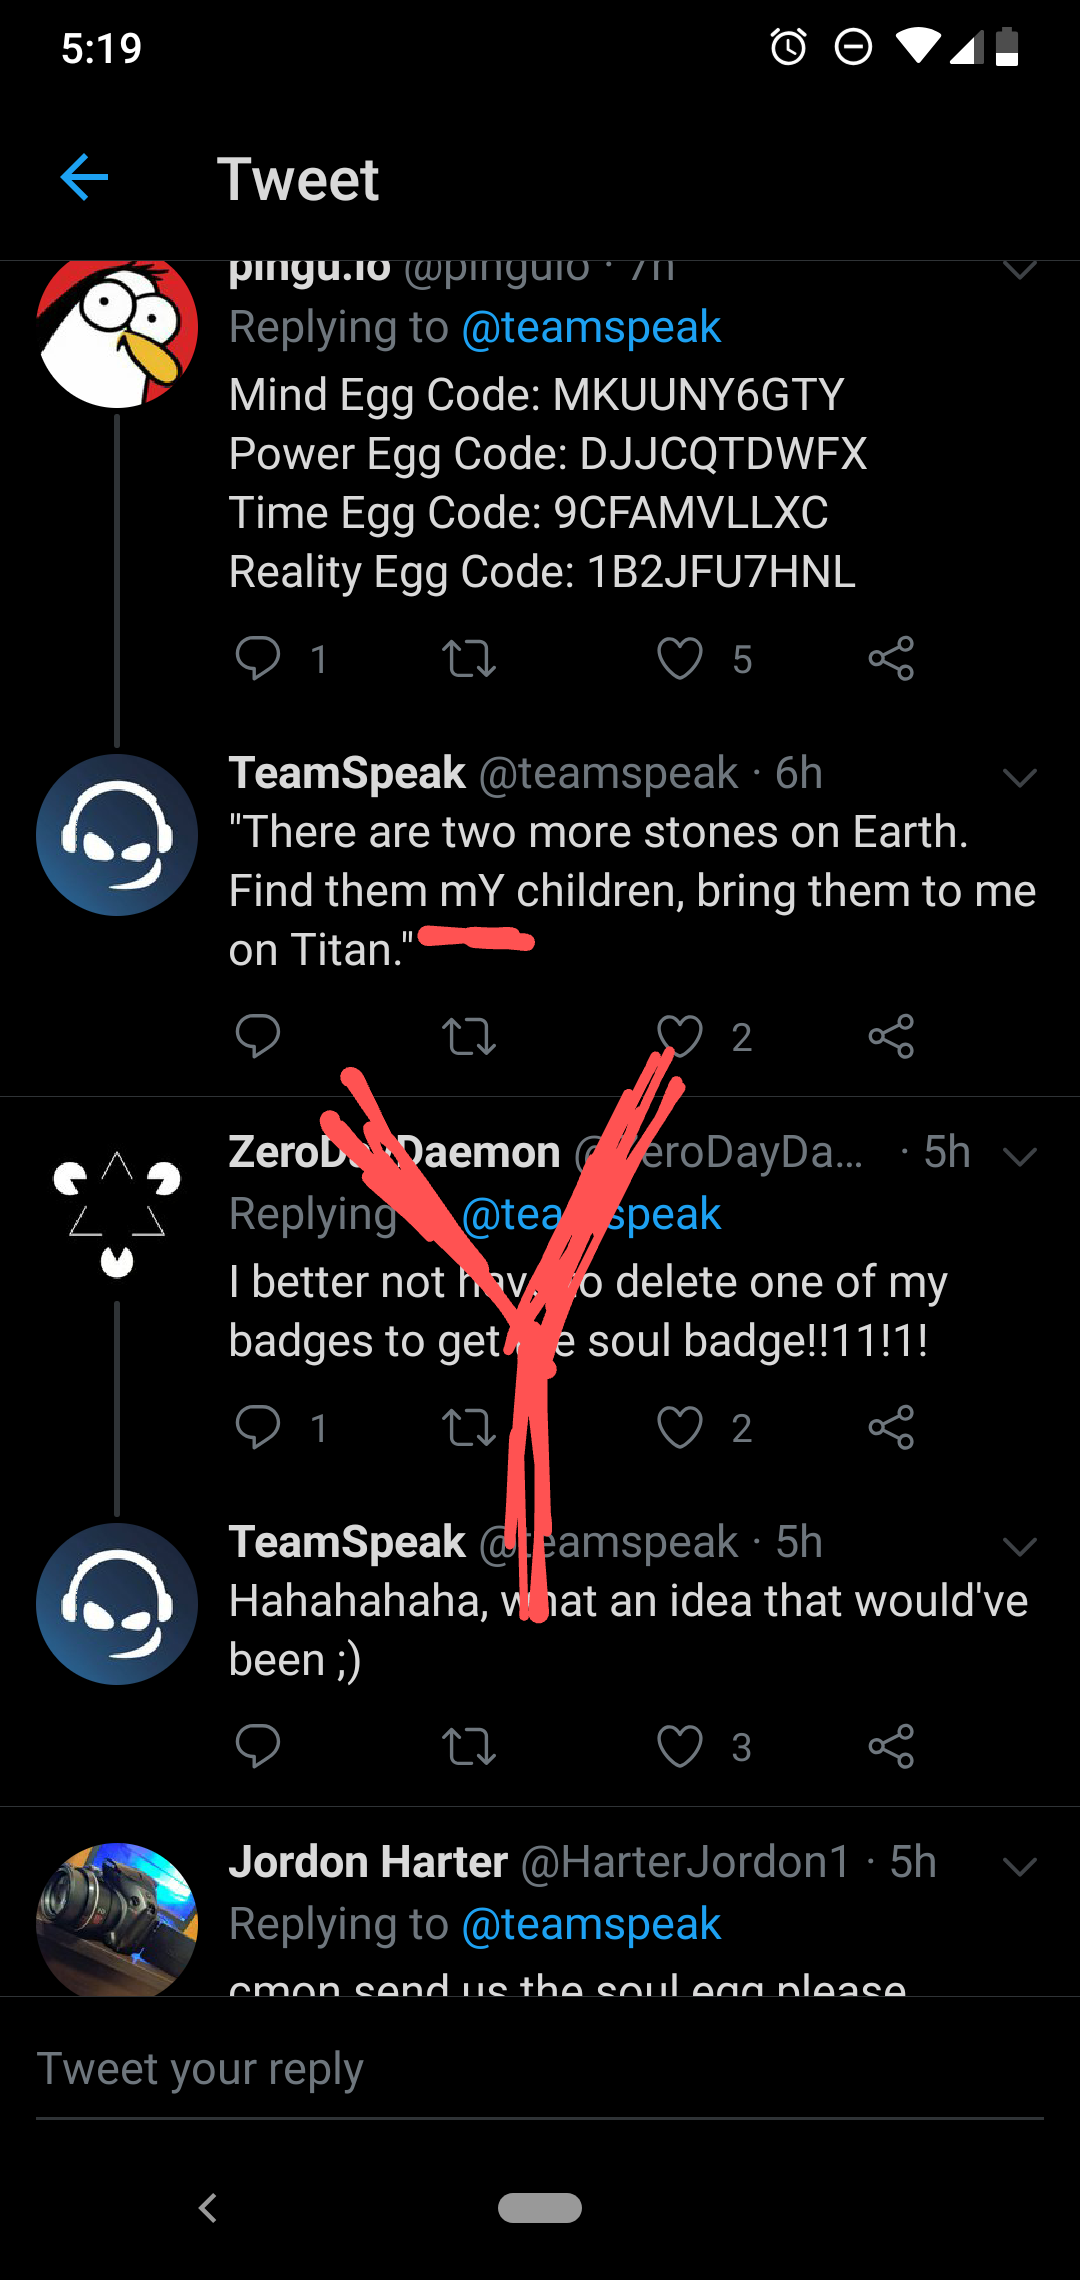Open pingu.io's profile picture
This screenshot has height=2280, width=1080.
tap(117, 332)
